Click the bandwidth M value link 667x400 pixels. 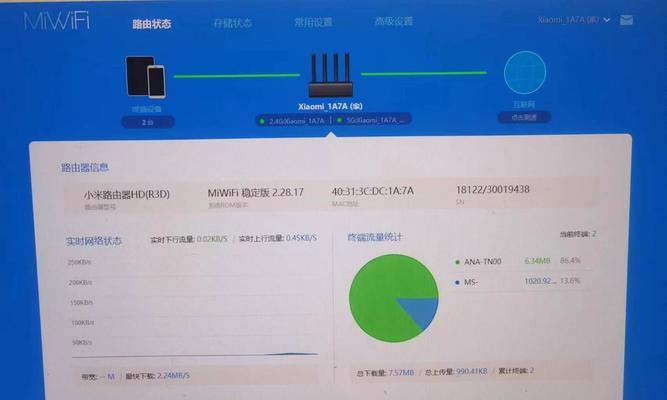[x=111, y=377]
